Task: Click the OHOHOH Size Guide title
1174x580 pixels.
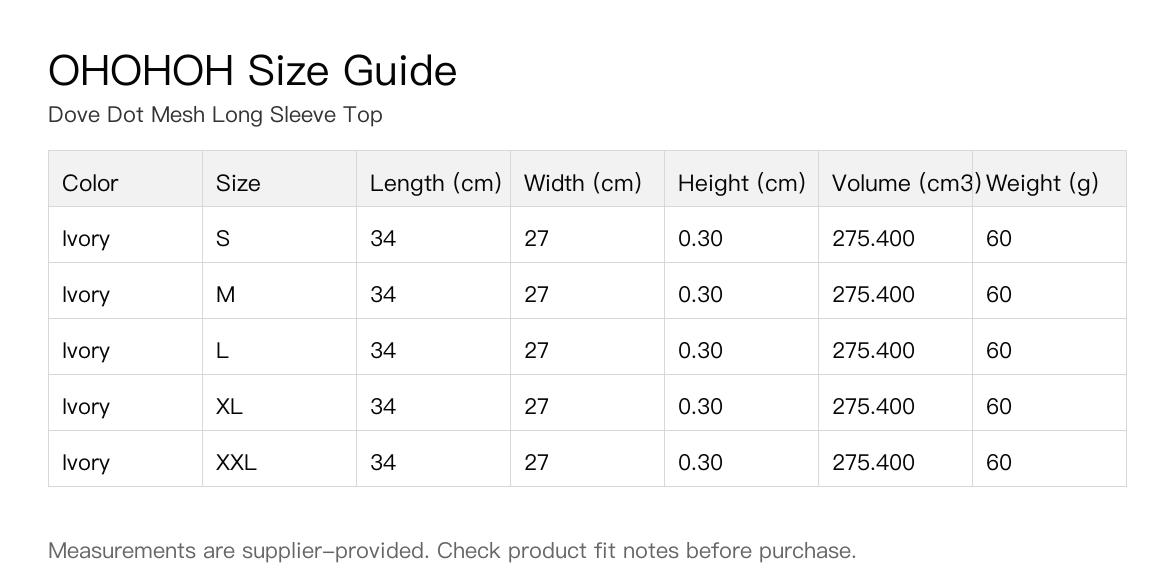Action: tap(252, 71)
